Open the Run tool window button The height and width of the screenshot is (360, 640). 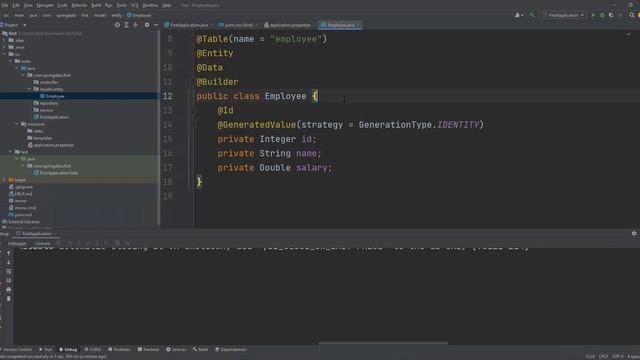46,349
